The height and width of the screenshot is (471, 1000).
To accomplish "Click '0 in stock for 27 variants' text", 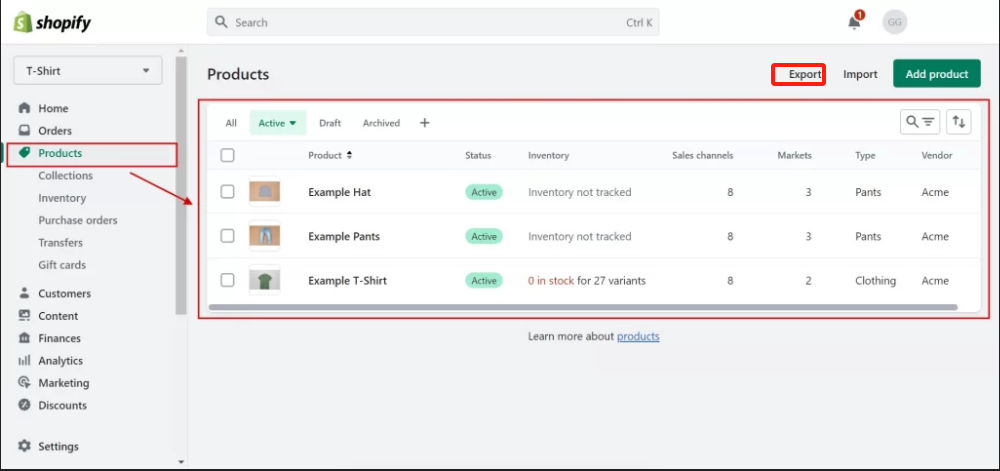I will point(587,280).
